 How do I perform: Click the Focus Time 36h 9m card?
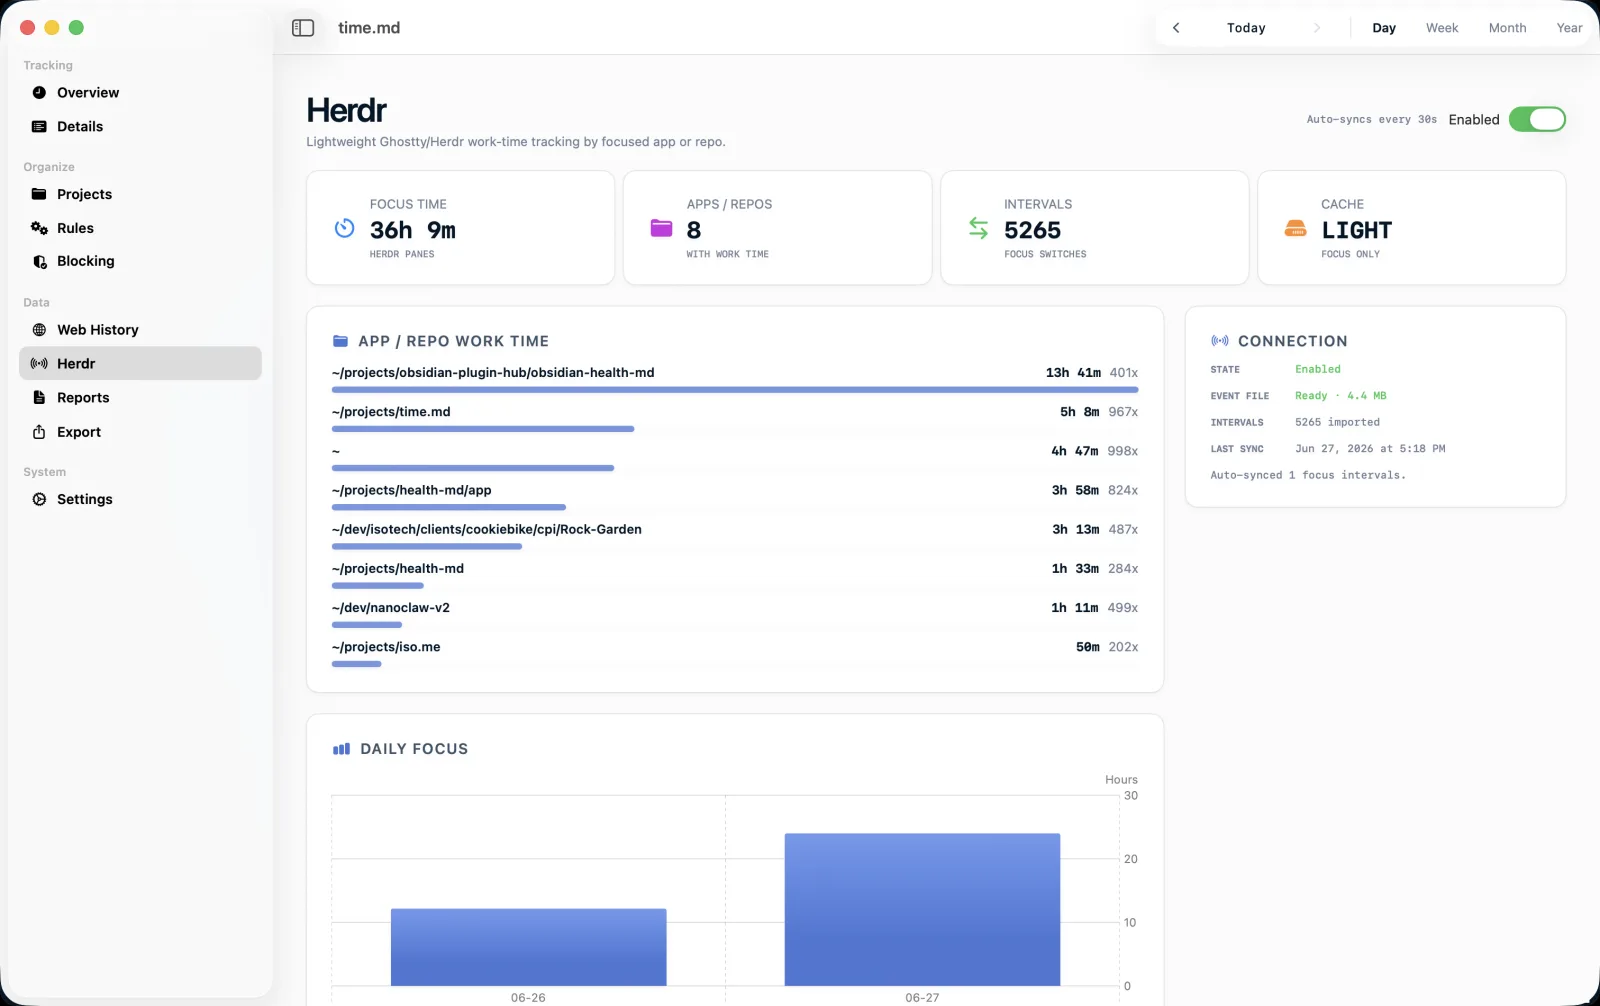pos(460,228)
